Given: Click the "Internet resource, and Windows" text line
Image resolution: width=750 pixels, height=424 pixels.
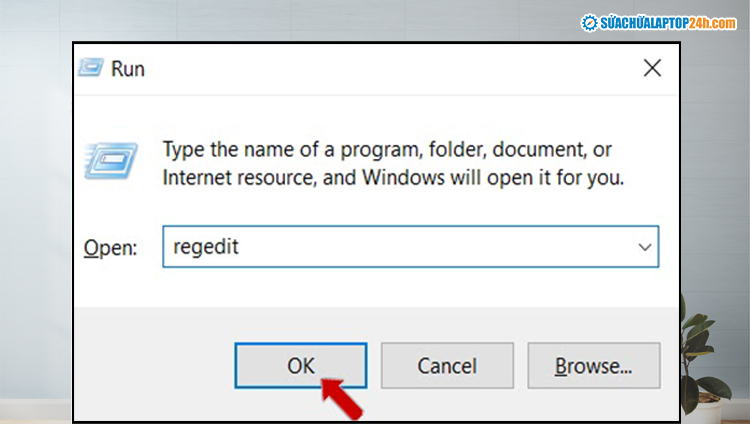Looking at the screenshot, I should click(x=392, y=180).
